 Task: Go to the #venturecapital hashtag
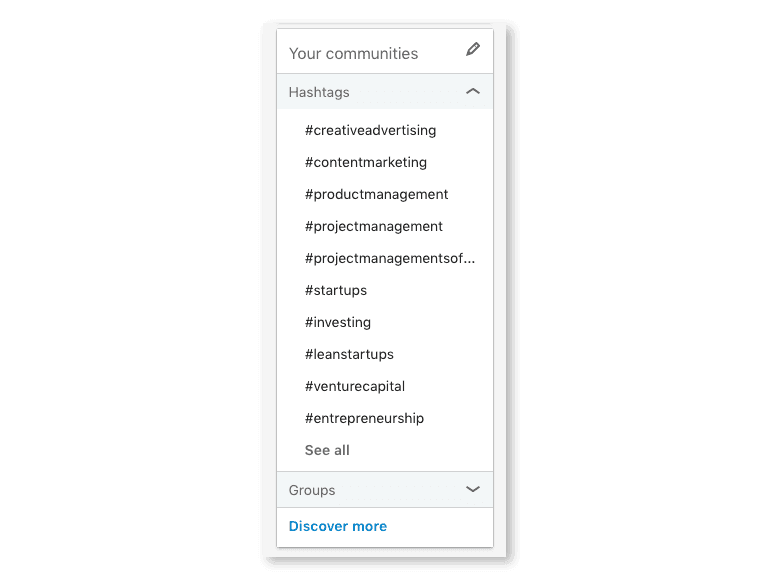(x=354, y=386)
